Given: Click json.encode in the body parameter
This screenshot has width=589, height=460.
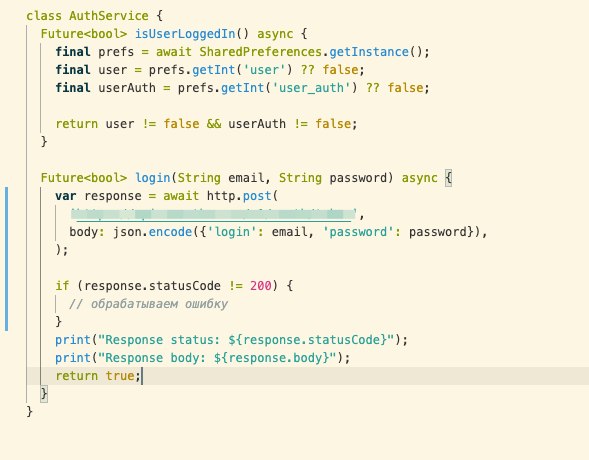Looking at the screenshot, I should [153, 232].
